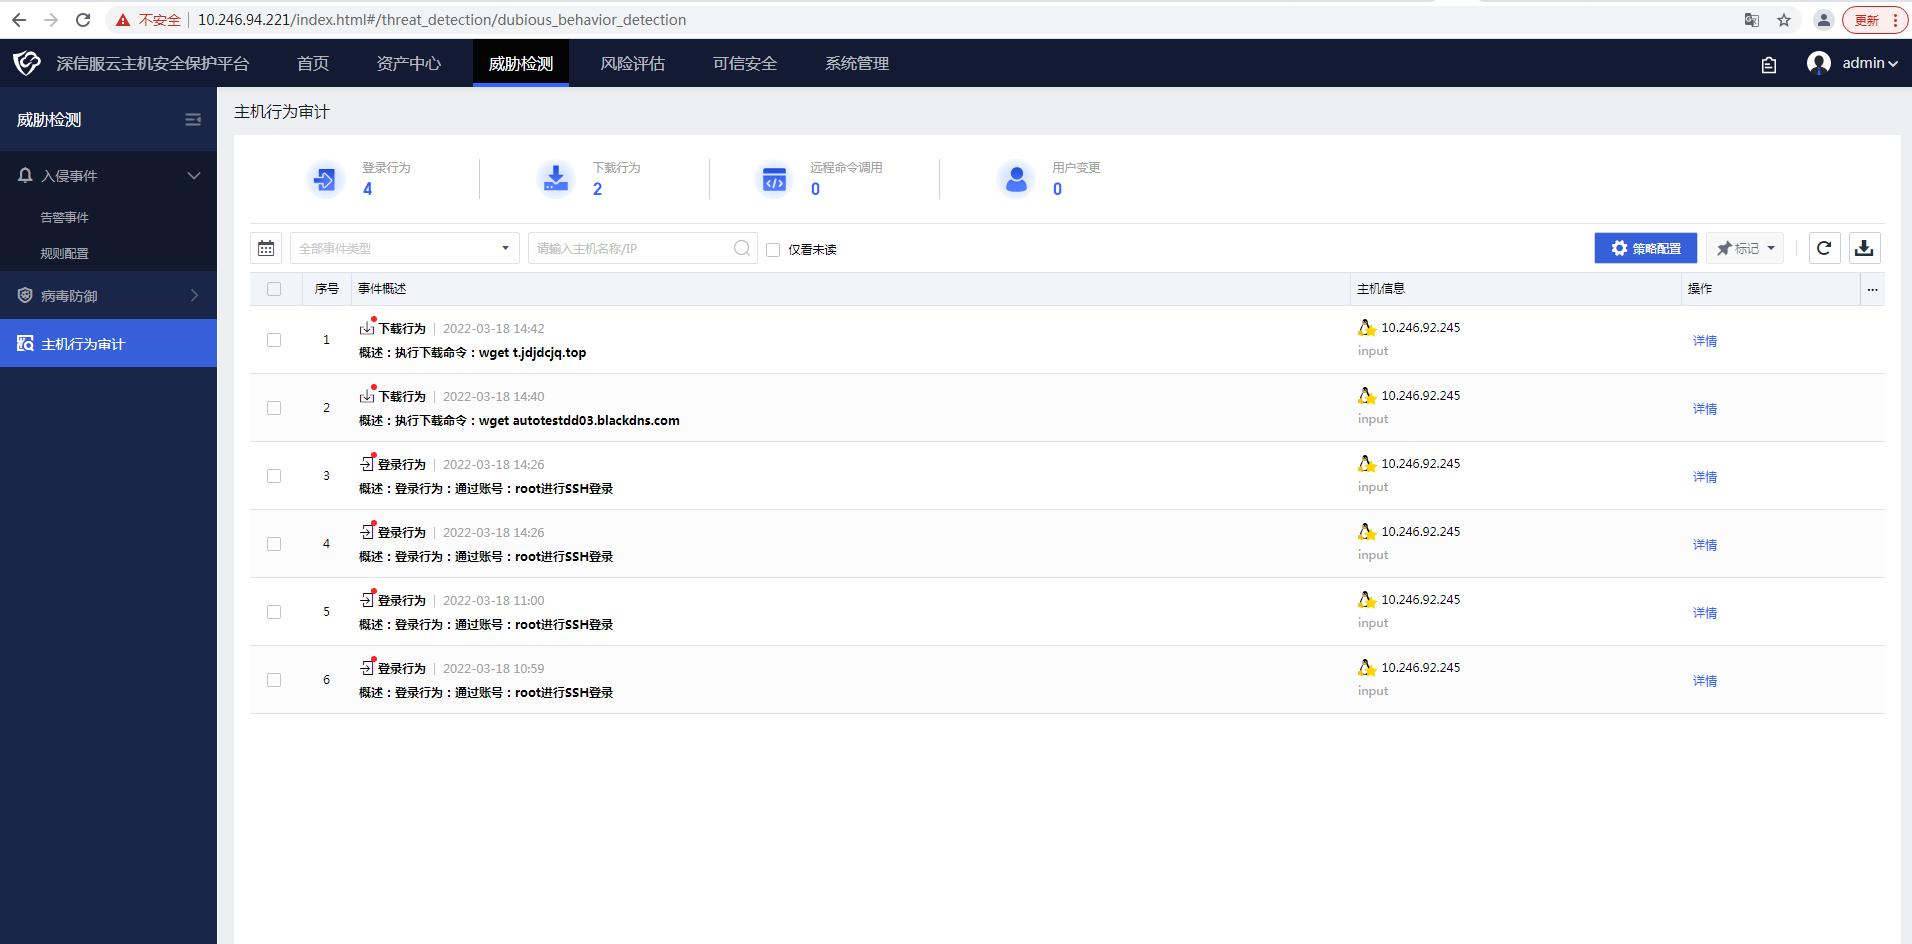Click the platform shield logo icon
The image size is (1912, 944).
click(x=27, y=63)
